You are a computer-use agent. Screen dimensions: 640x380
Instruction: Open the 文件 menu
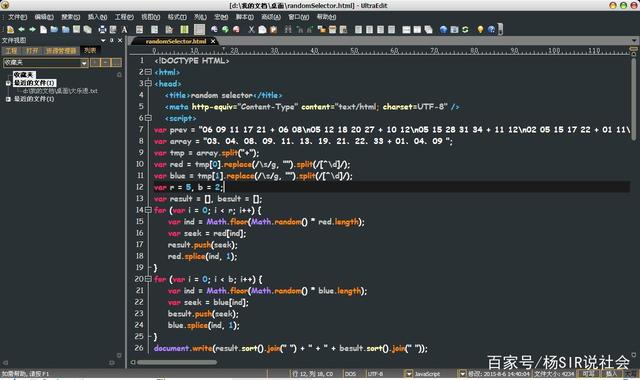[x=17, y=17]
